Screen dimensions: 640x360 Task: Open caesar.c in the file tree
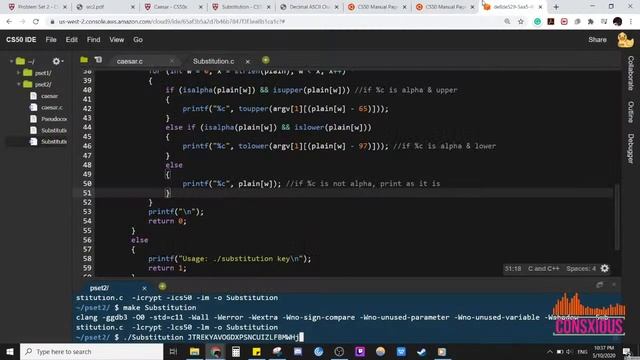coord(52,107)
